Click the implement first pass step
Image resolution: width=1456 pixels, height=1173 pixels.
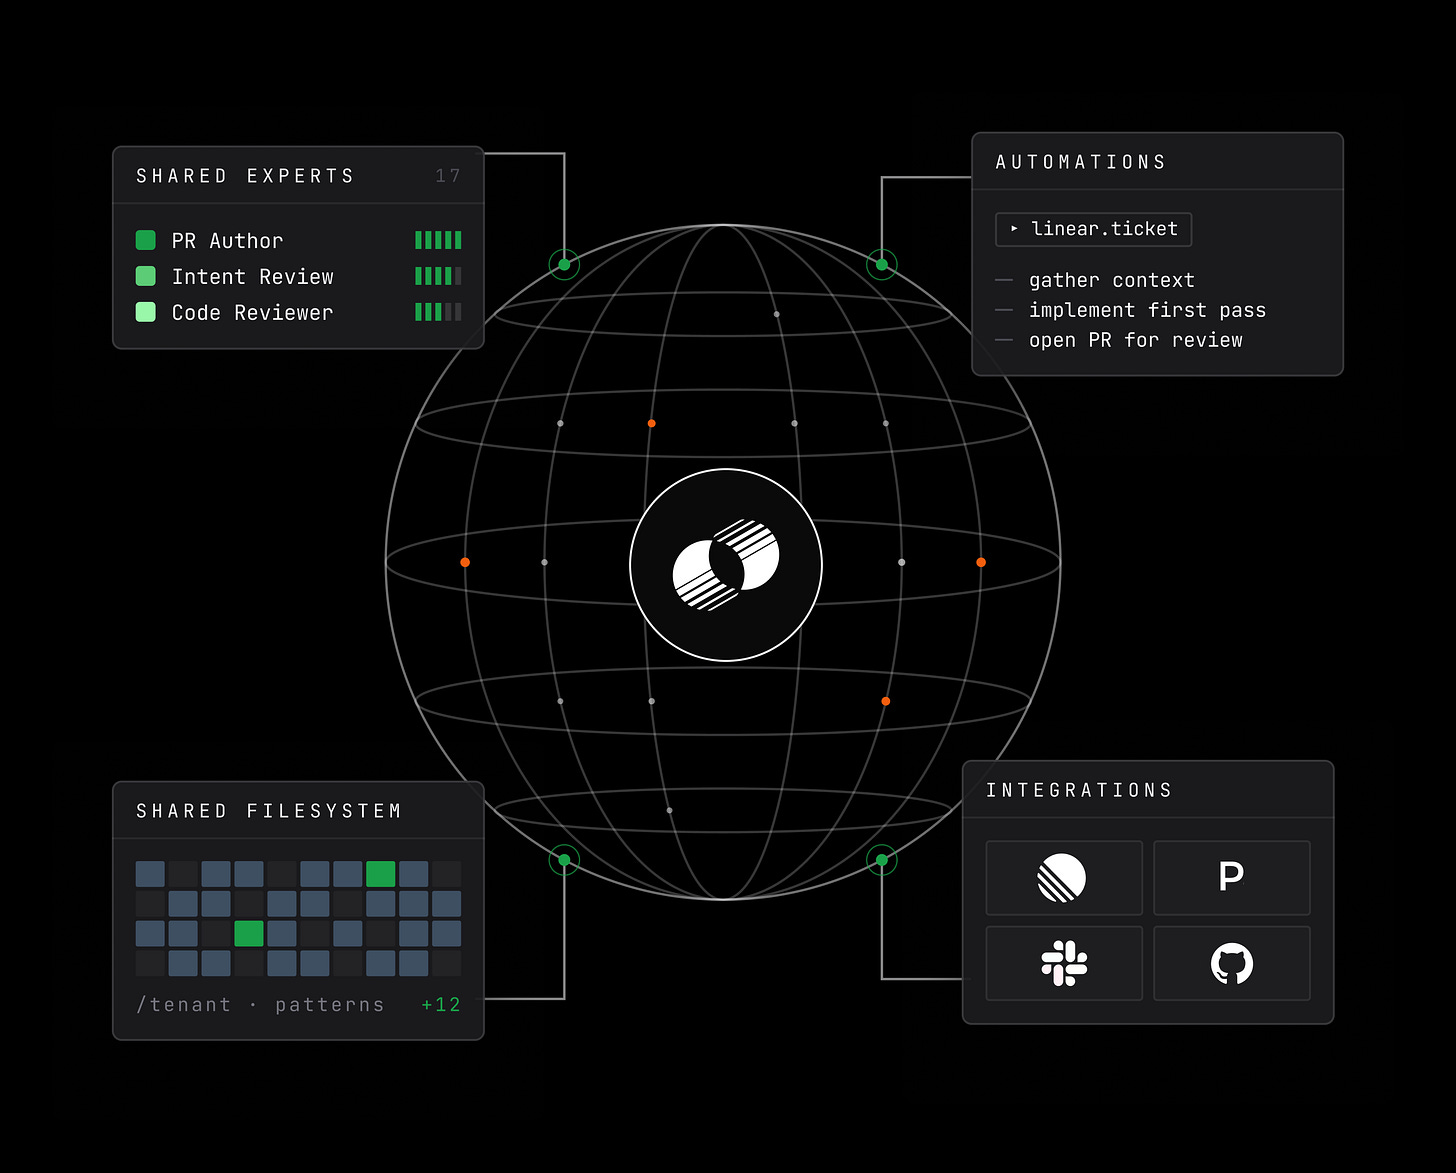click(1148, 311)
